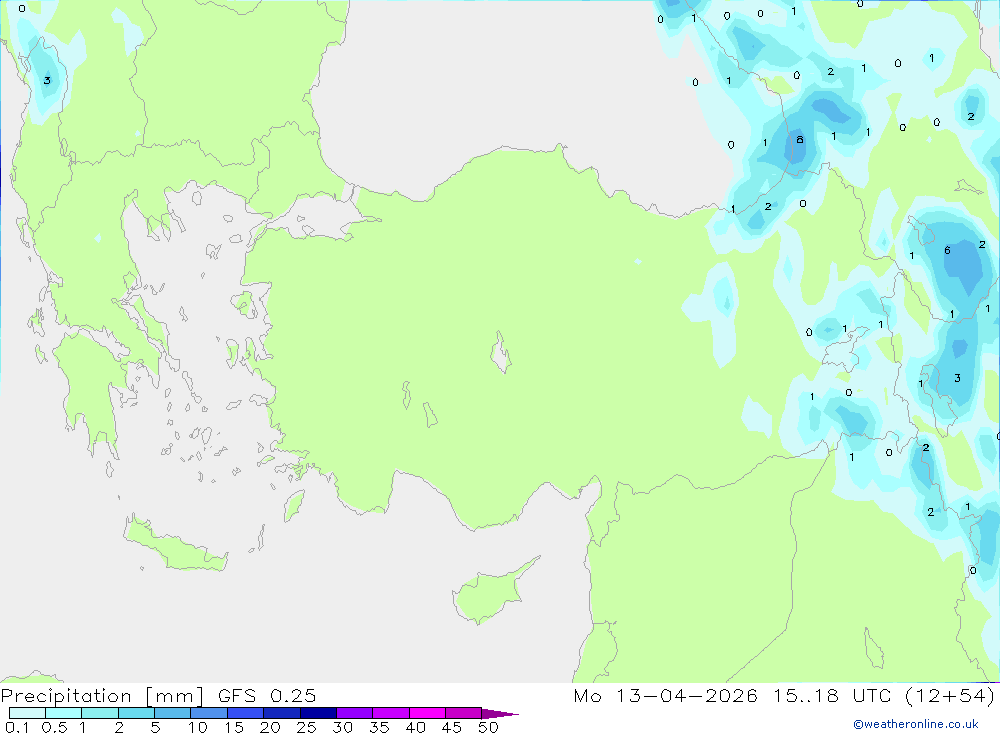Viewport: 1000px width, 733px height.
Task: Choose the 20–25 mm dark blue swatch
Action: click(x=282, y=713)
